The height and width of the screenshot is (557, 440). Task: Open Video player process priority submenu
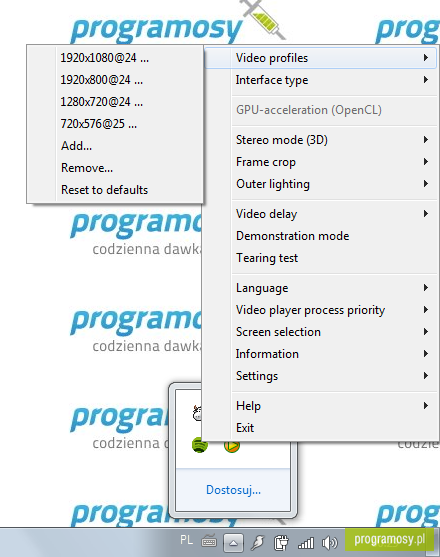(x=321, y=310)
